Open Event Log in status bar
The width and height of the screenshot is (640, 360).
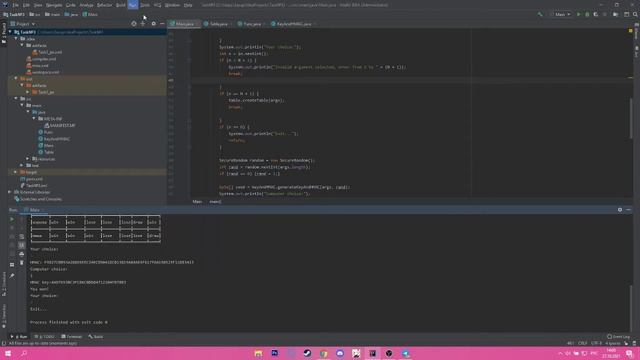click(618, 337)
